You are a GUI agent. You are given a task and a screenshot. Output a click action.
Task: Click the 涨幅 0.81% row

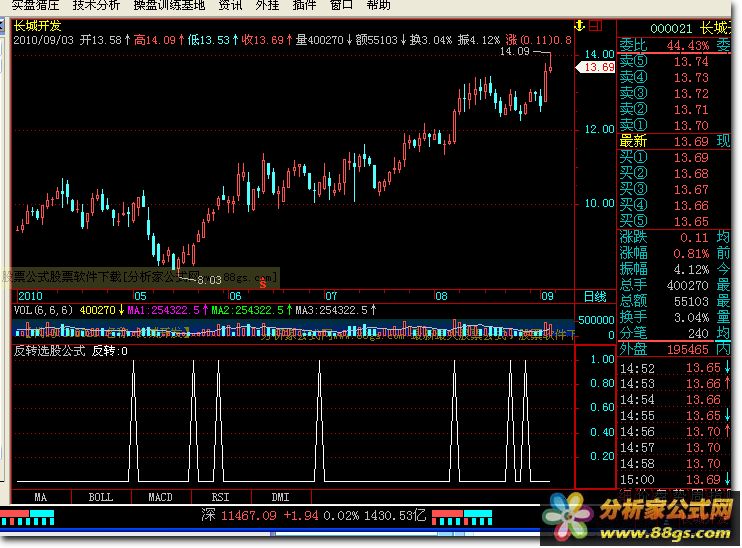pos(674,254)
